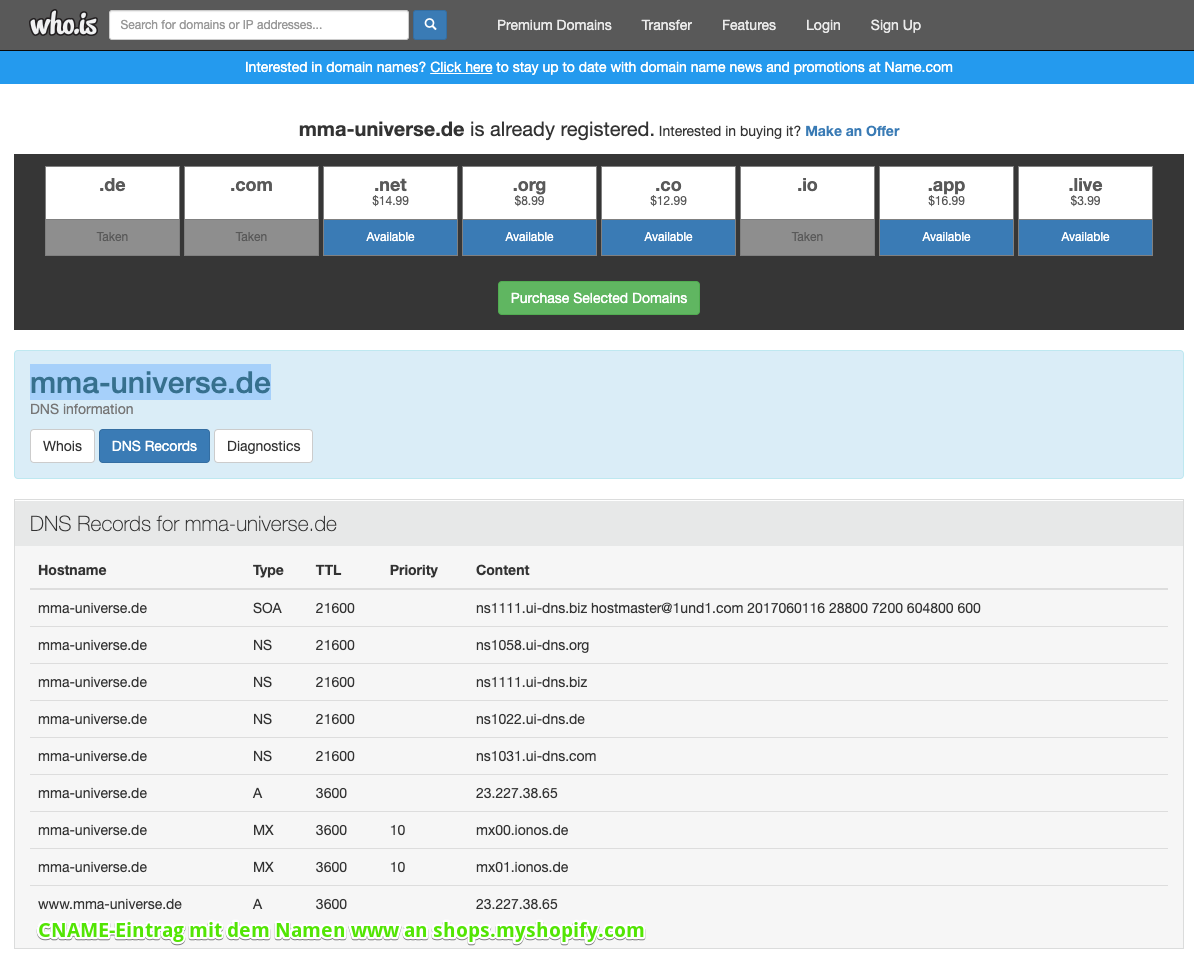
Task: Select the .app domain for $16.99
Action: [946, 237]
